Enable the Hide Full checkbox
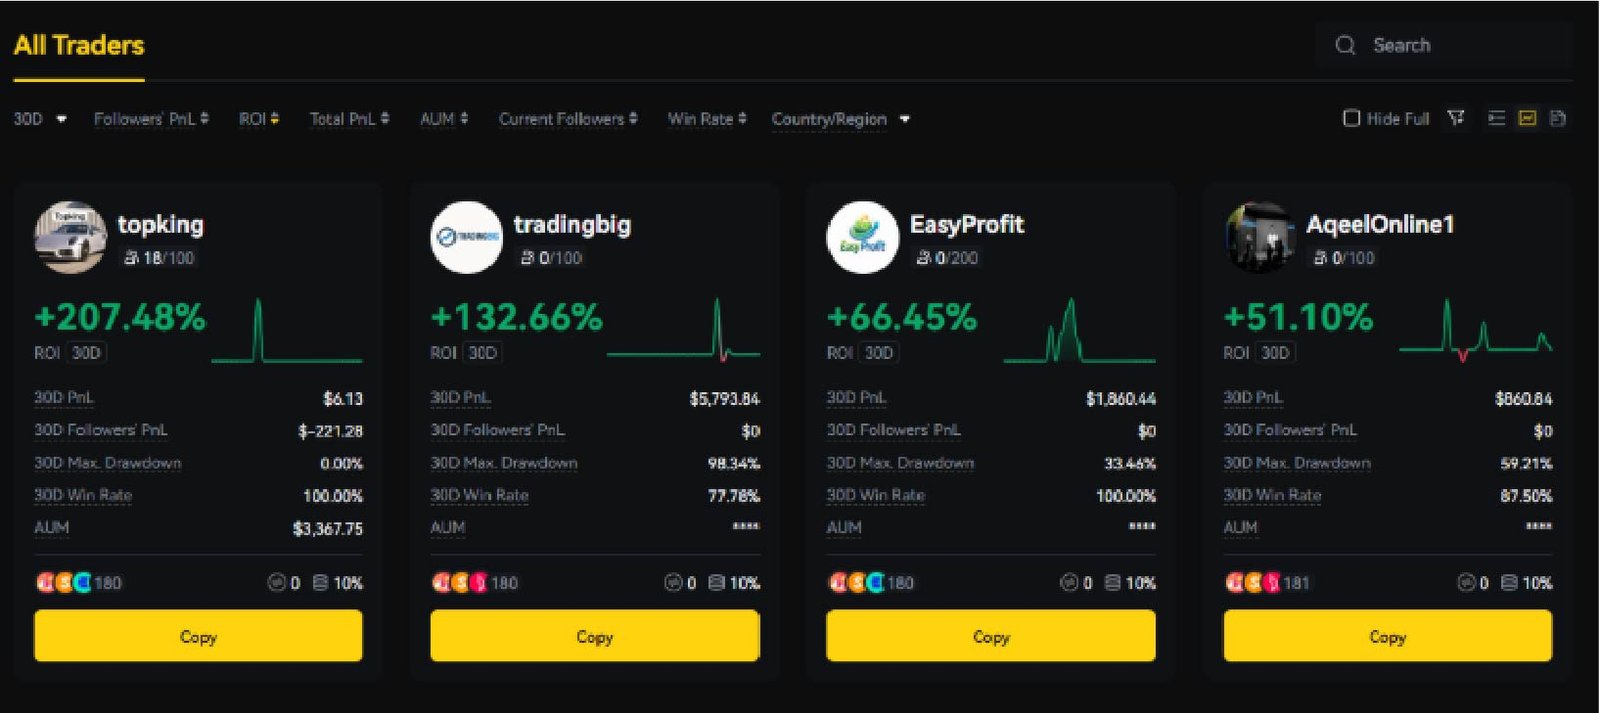This screenshot has width=1600, height=713. click(x=1351, y=118)
